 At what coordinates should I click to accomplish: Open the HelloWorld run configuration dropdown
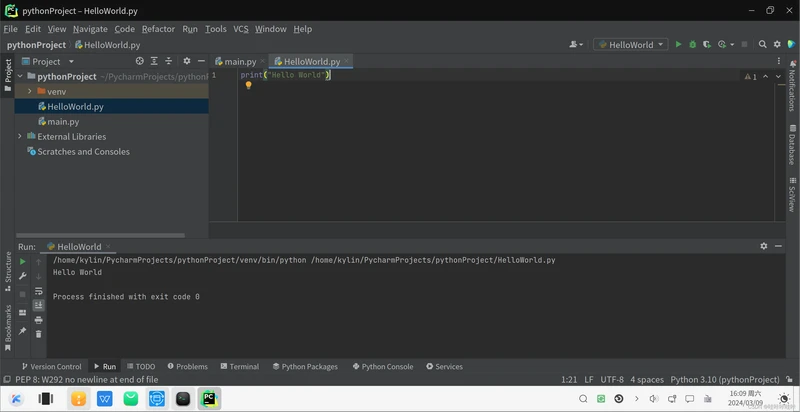coord(631,44)
